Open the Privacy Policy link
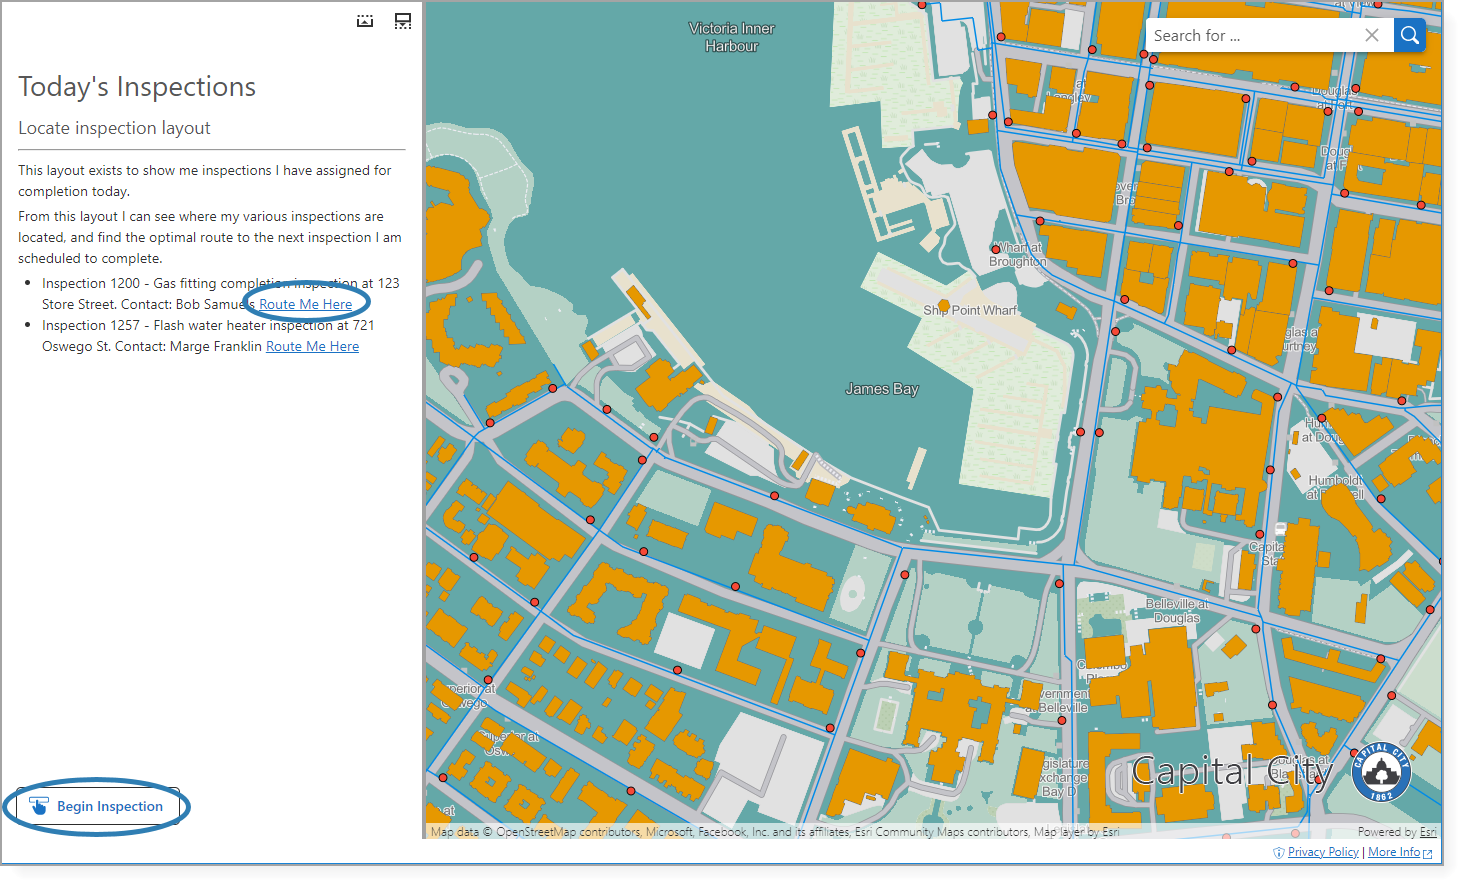Viewport: 1468px width, 890px height. (1322, 852)
